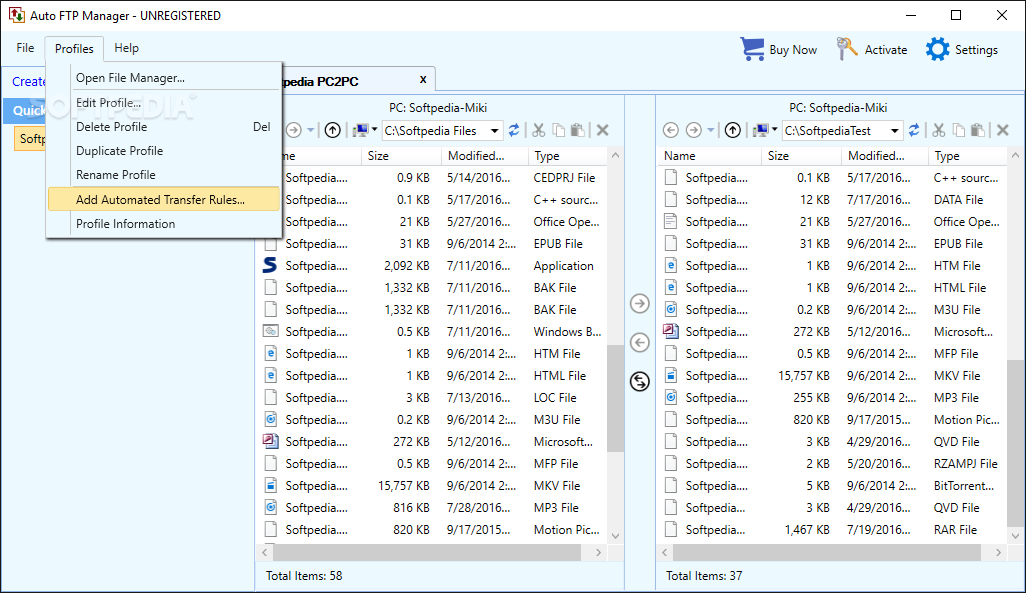
Task: Refresh the C:\Softpedia Files listing
Action: click(514, 130)
